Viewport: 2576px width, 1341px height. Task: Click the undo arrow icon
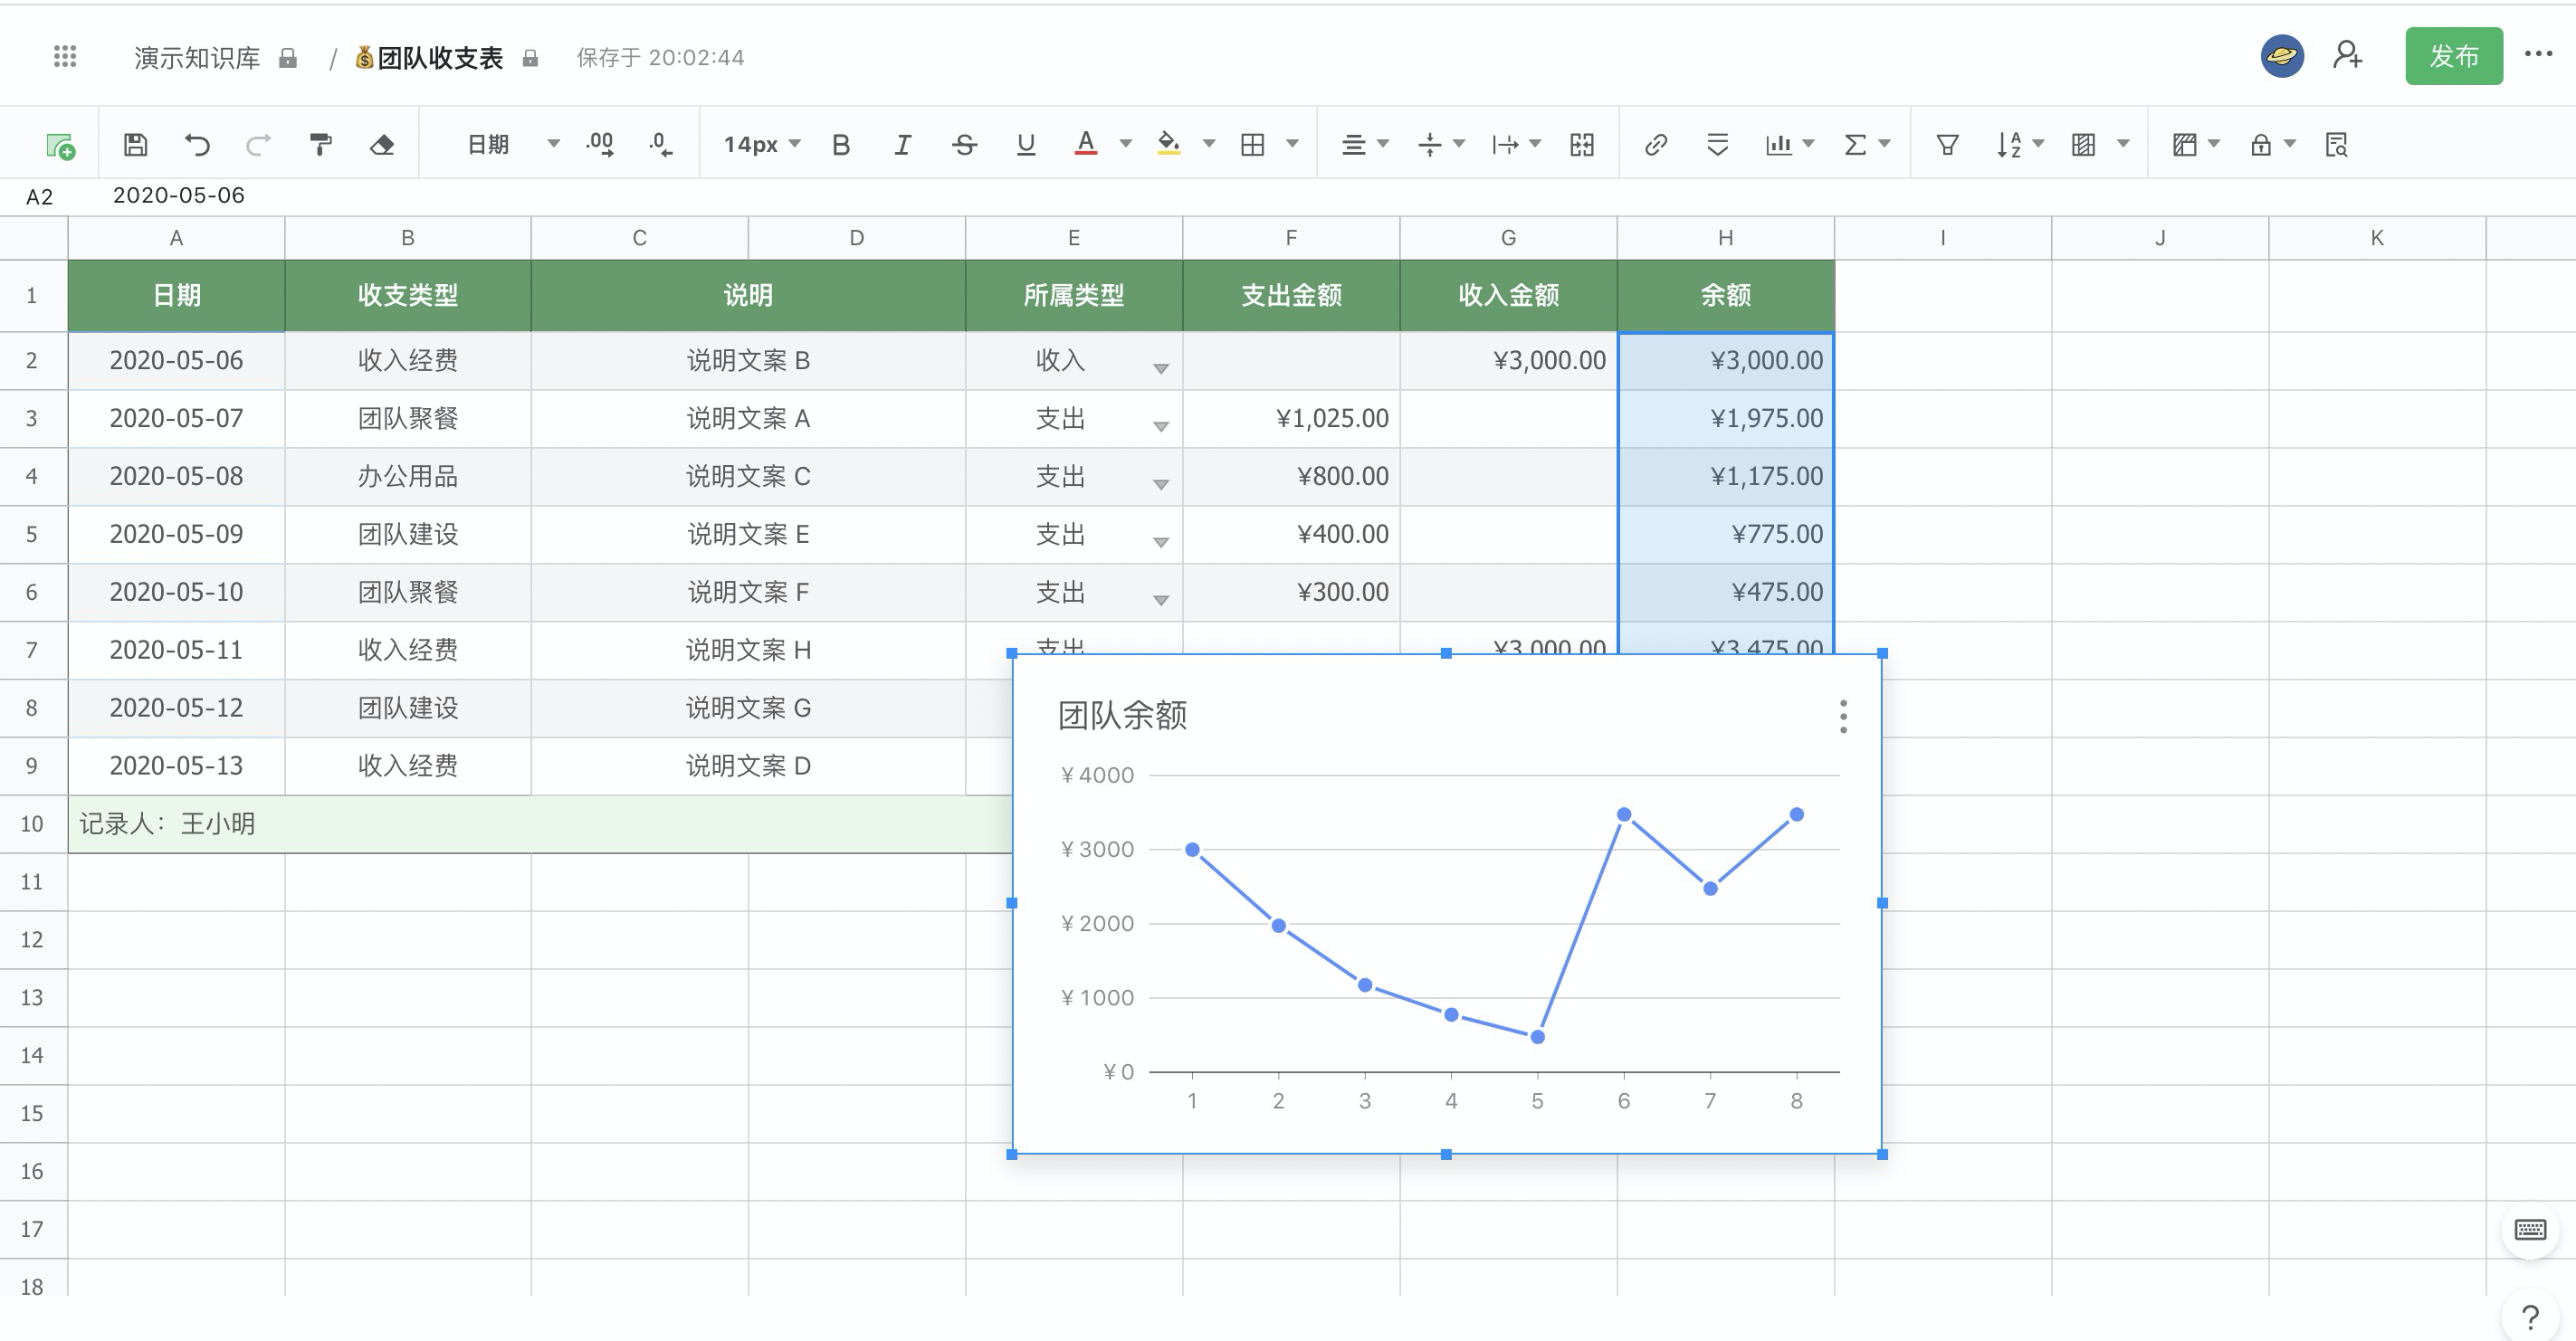[197, 145]
